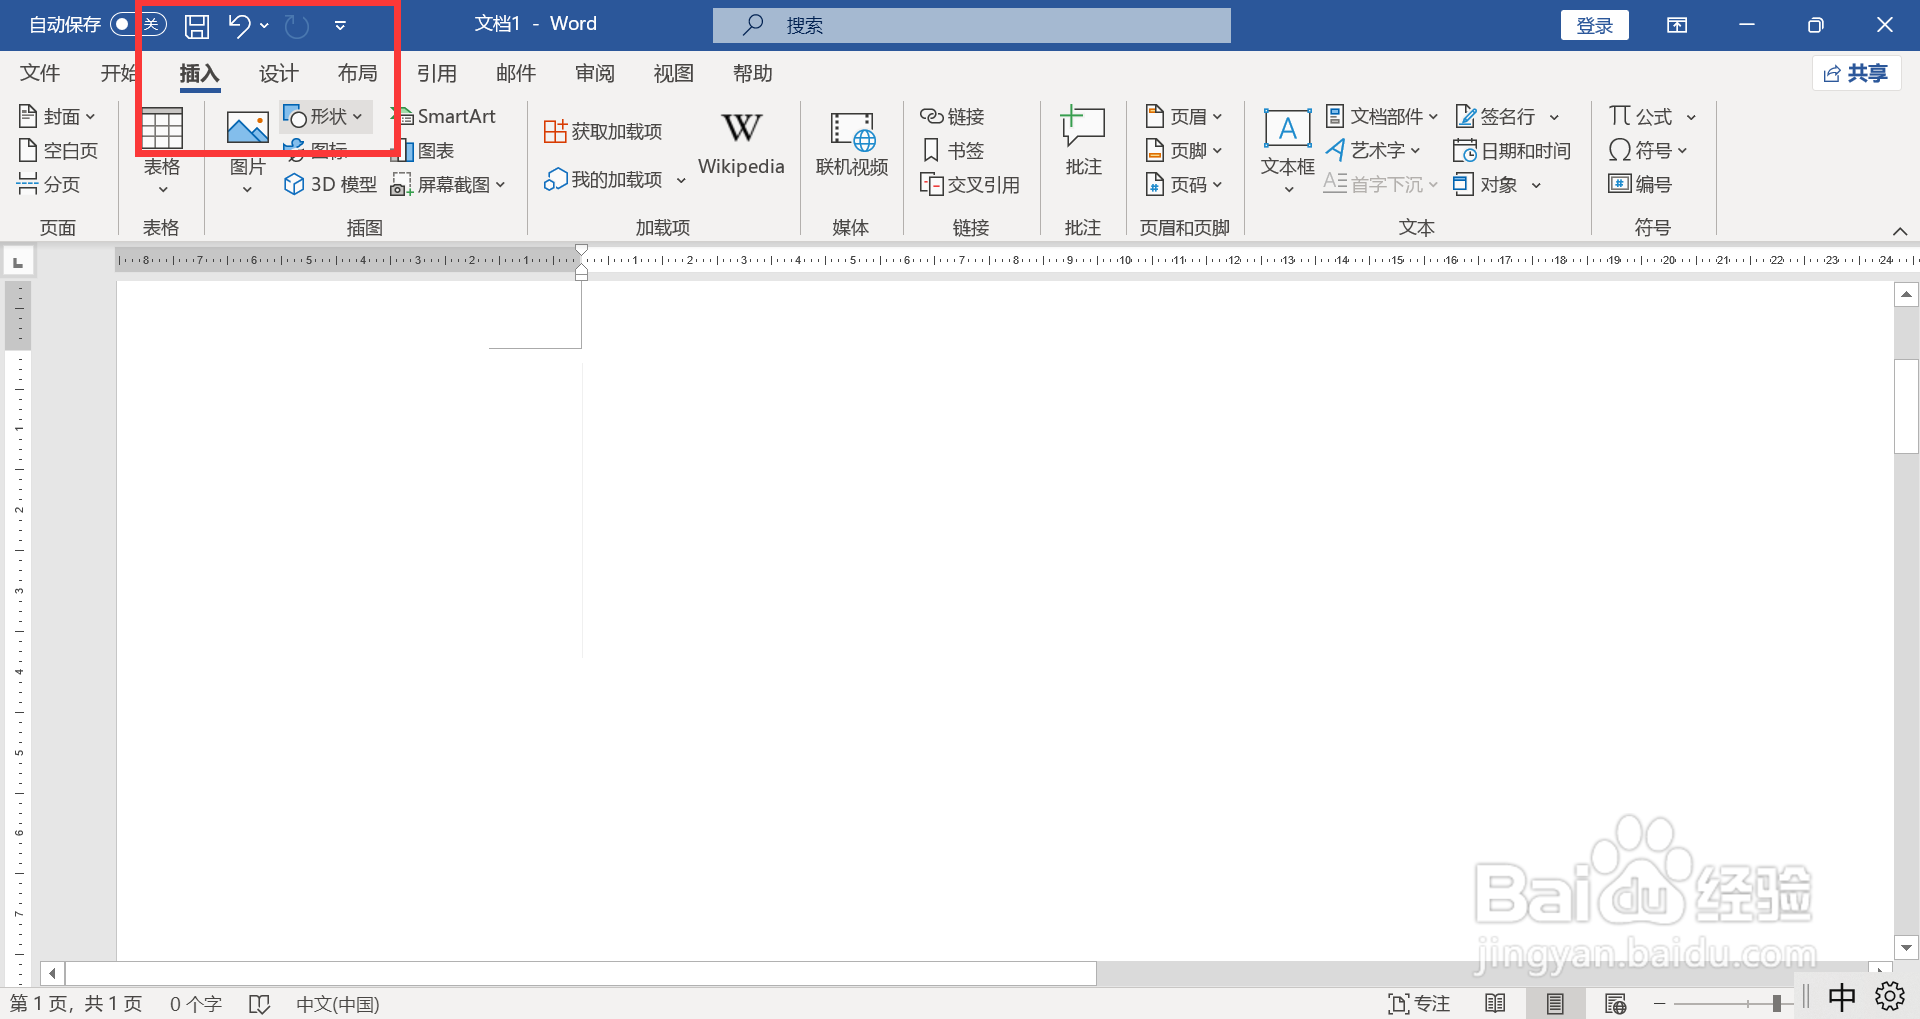Switch to 专注 focus mode

pos(1419,1003)
